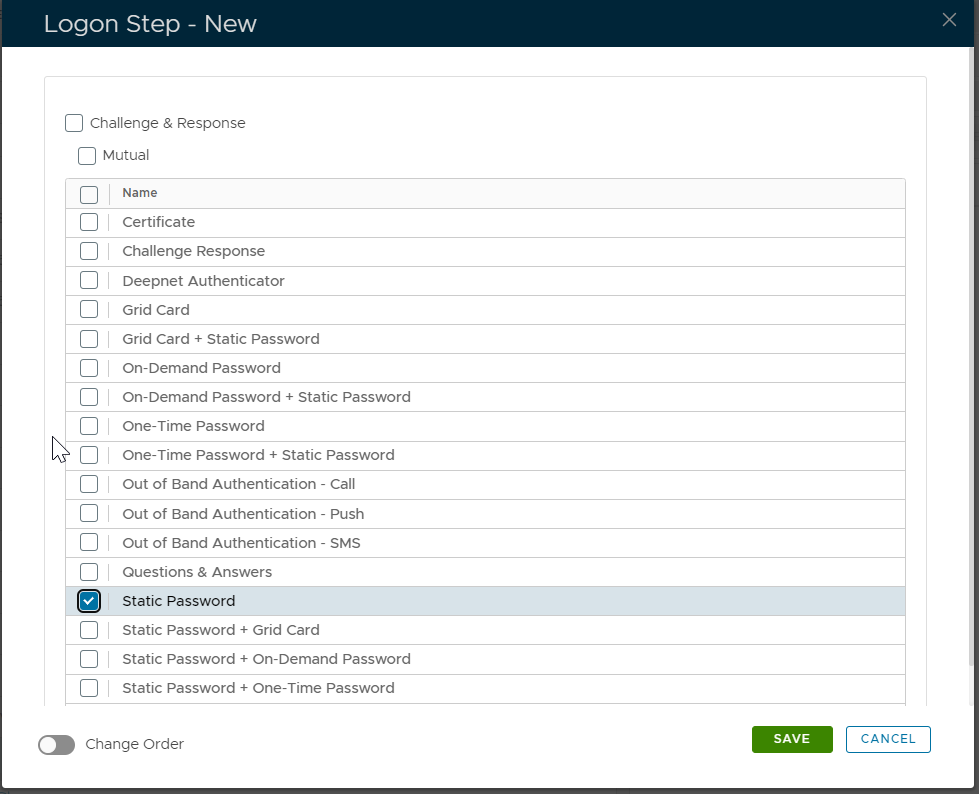979x794 pixels.
Task: Tick the One-Time Password checkbox
Action: tap(89, 426)
